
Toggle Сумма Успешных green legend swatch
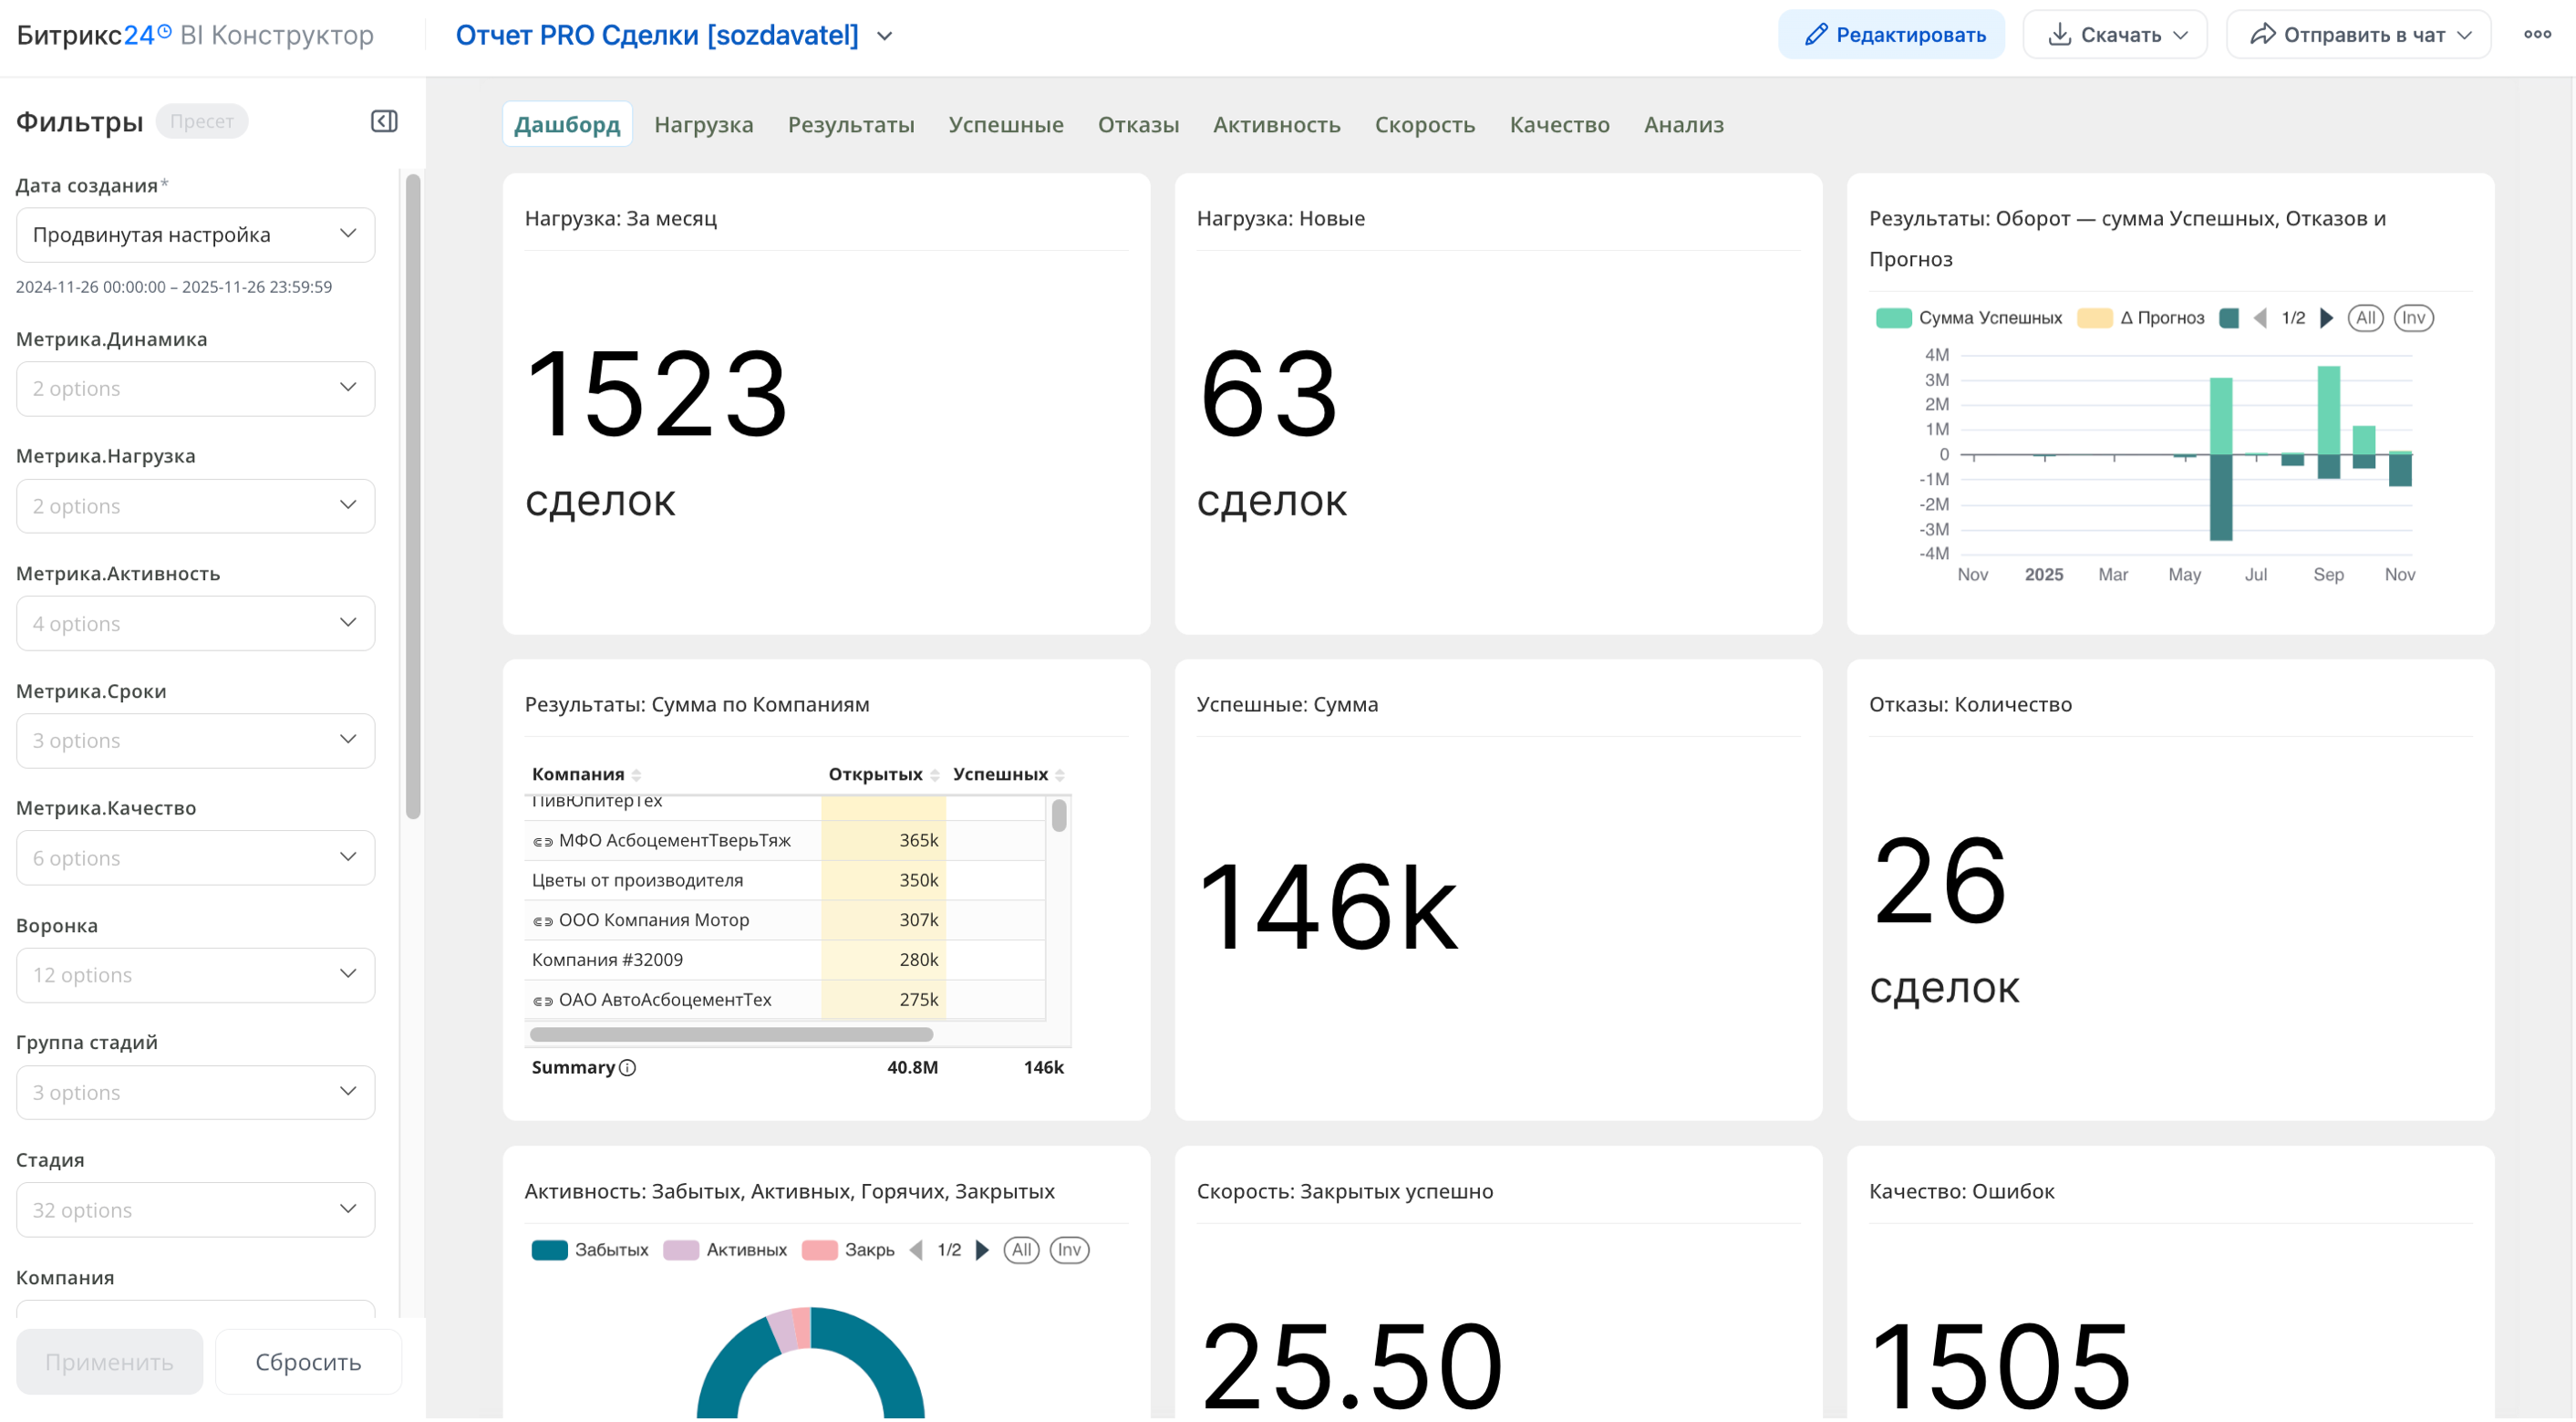[x=1893, y=318]
